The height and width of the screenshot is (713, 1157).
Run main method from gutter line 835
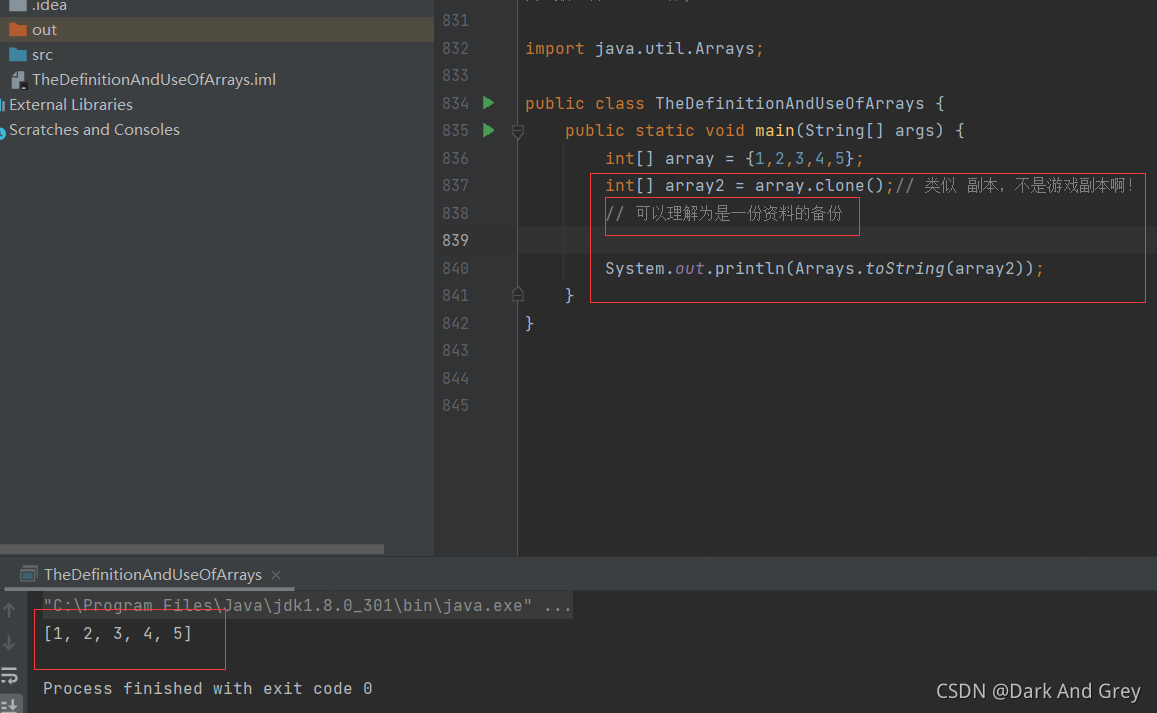click(x=488, y=130)
